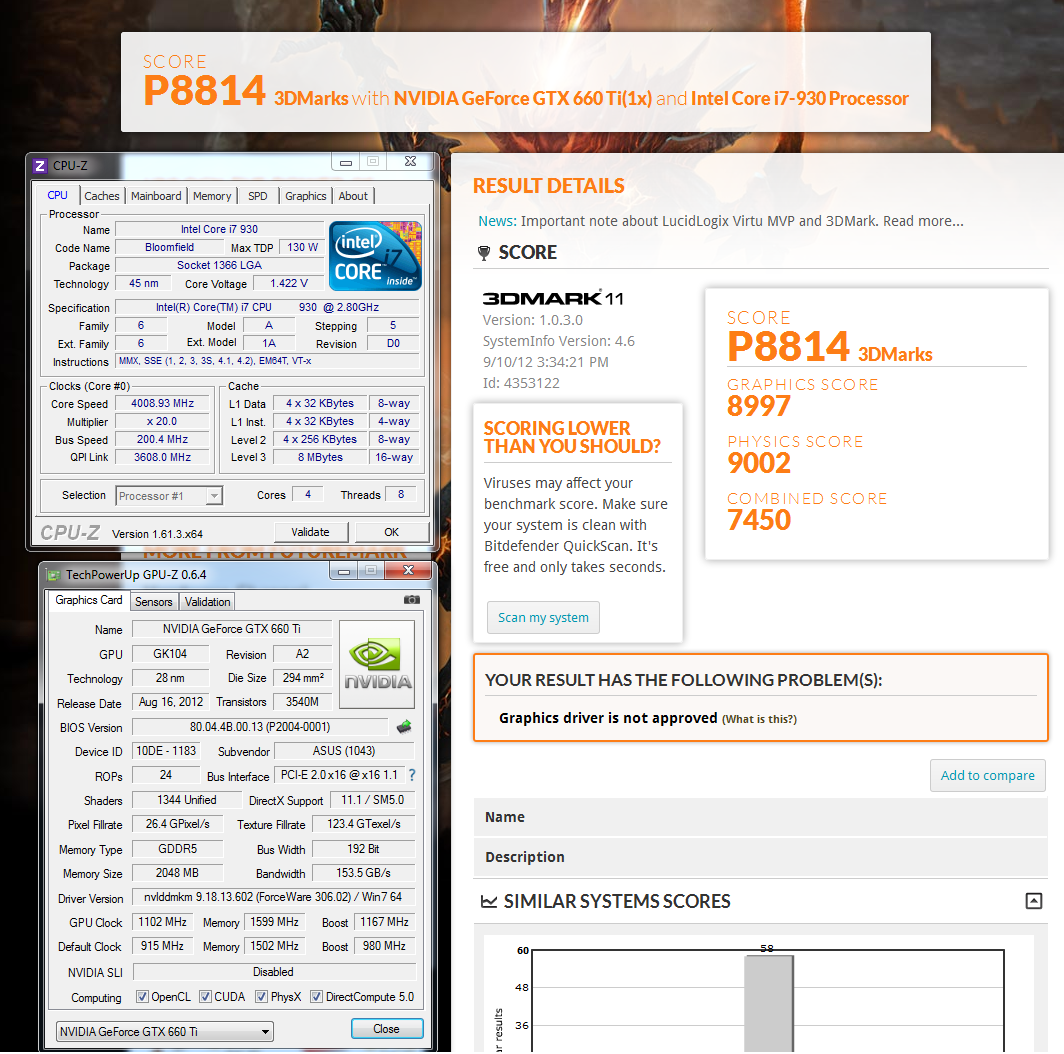The height and width of the screenshot is (1054, 1064).
Task: Click the CPU-Z title bar Z logo icon
Action: click(38, 165)
